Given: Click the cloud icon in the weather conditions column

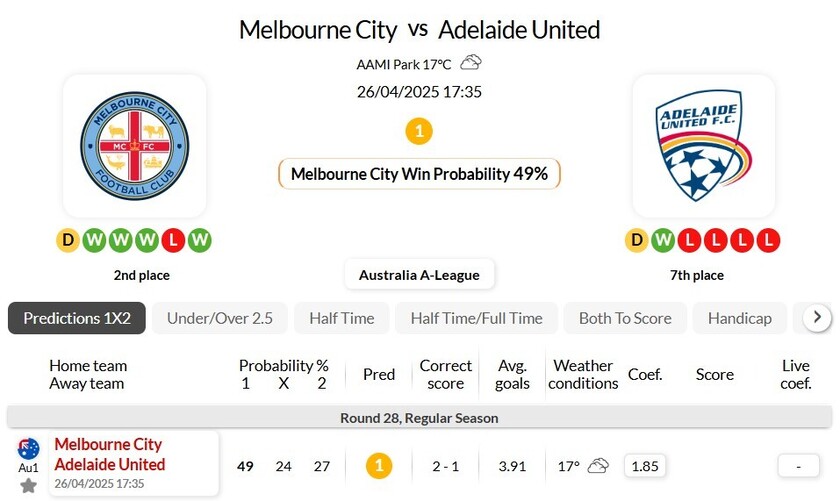Looking at the screenshot, I should click(598, 466).
